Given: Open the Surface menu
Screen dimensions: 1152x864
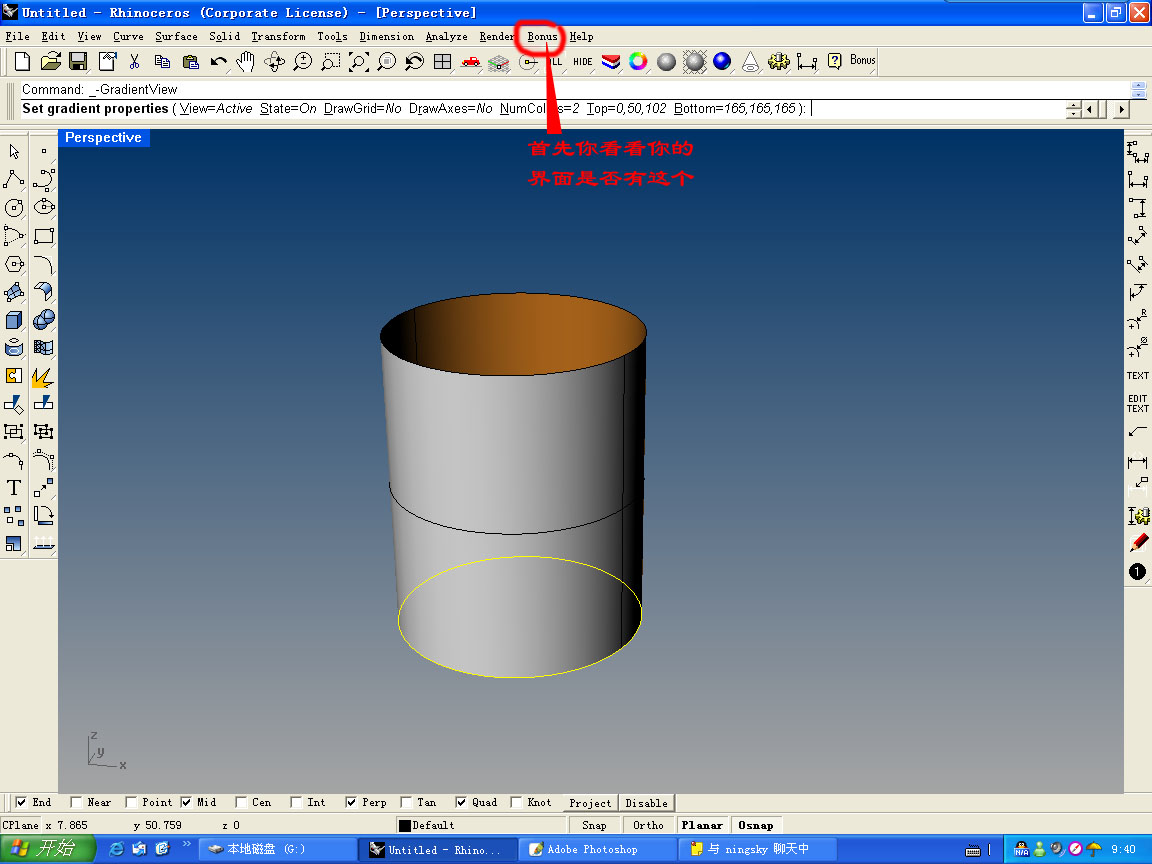Looking at the screenshot, I should [x=176, y=37].
